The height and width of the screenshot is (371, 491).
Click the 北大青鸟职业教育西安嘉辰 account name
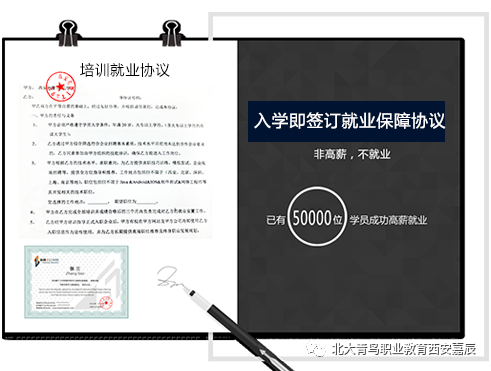[x=404, y=349]
